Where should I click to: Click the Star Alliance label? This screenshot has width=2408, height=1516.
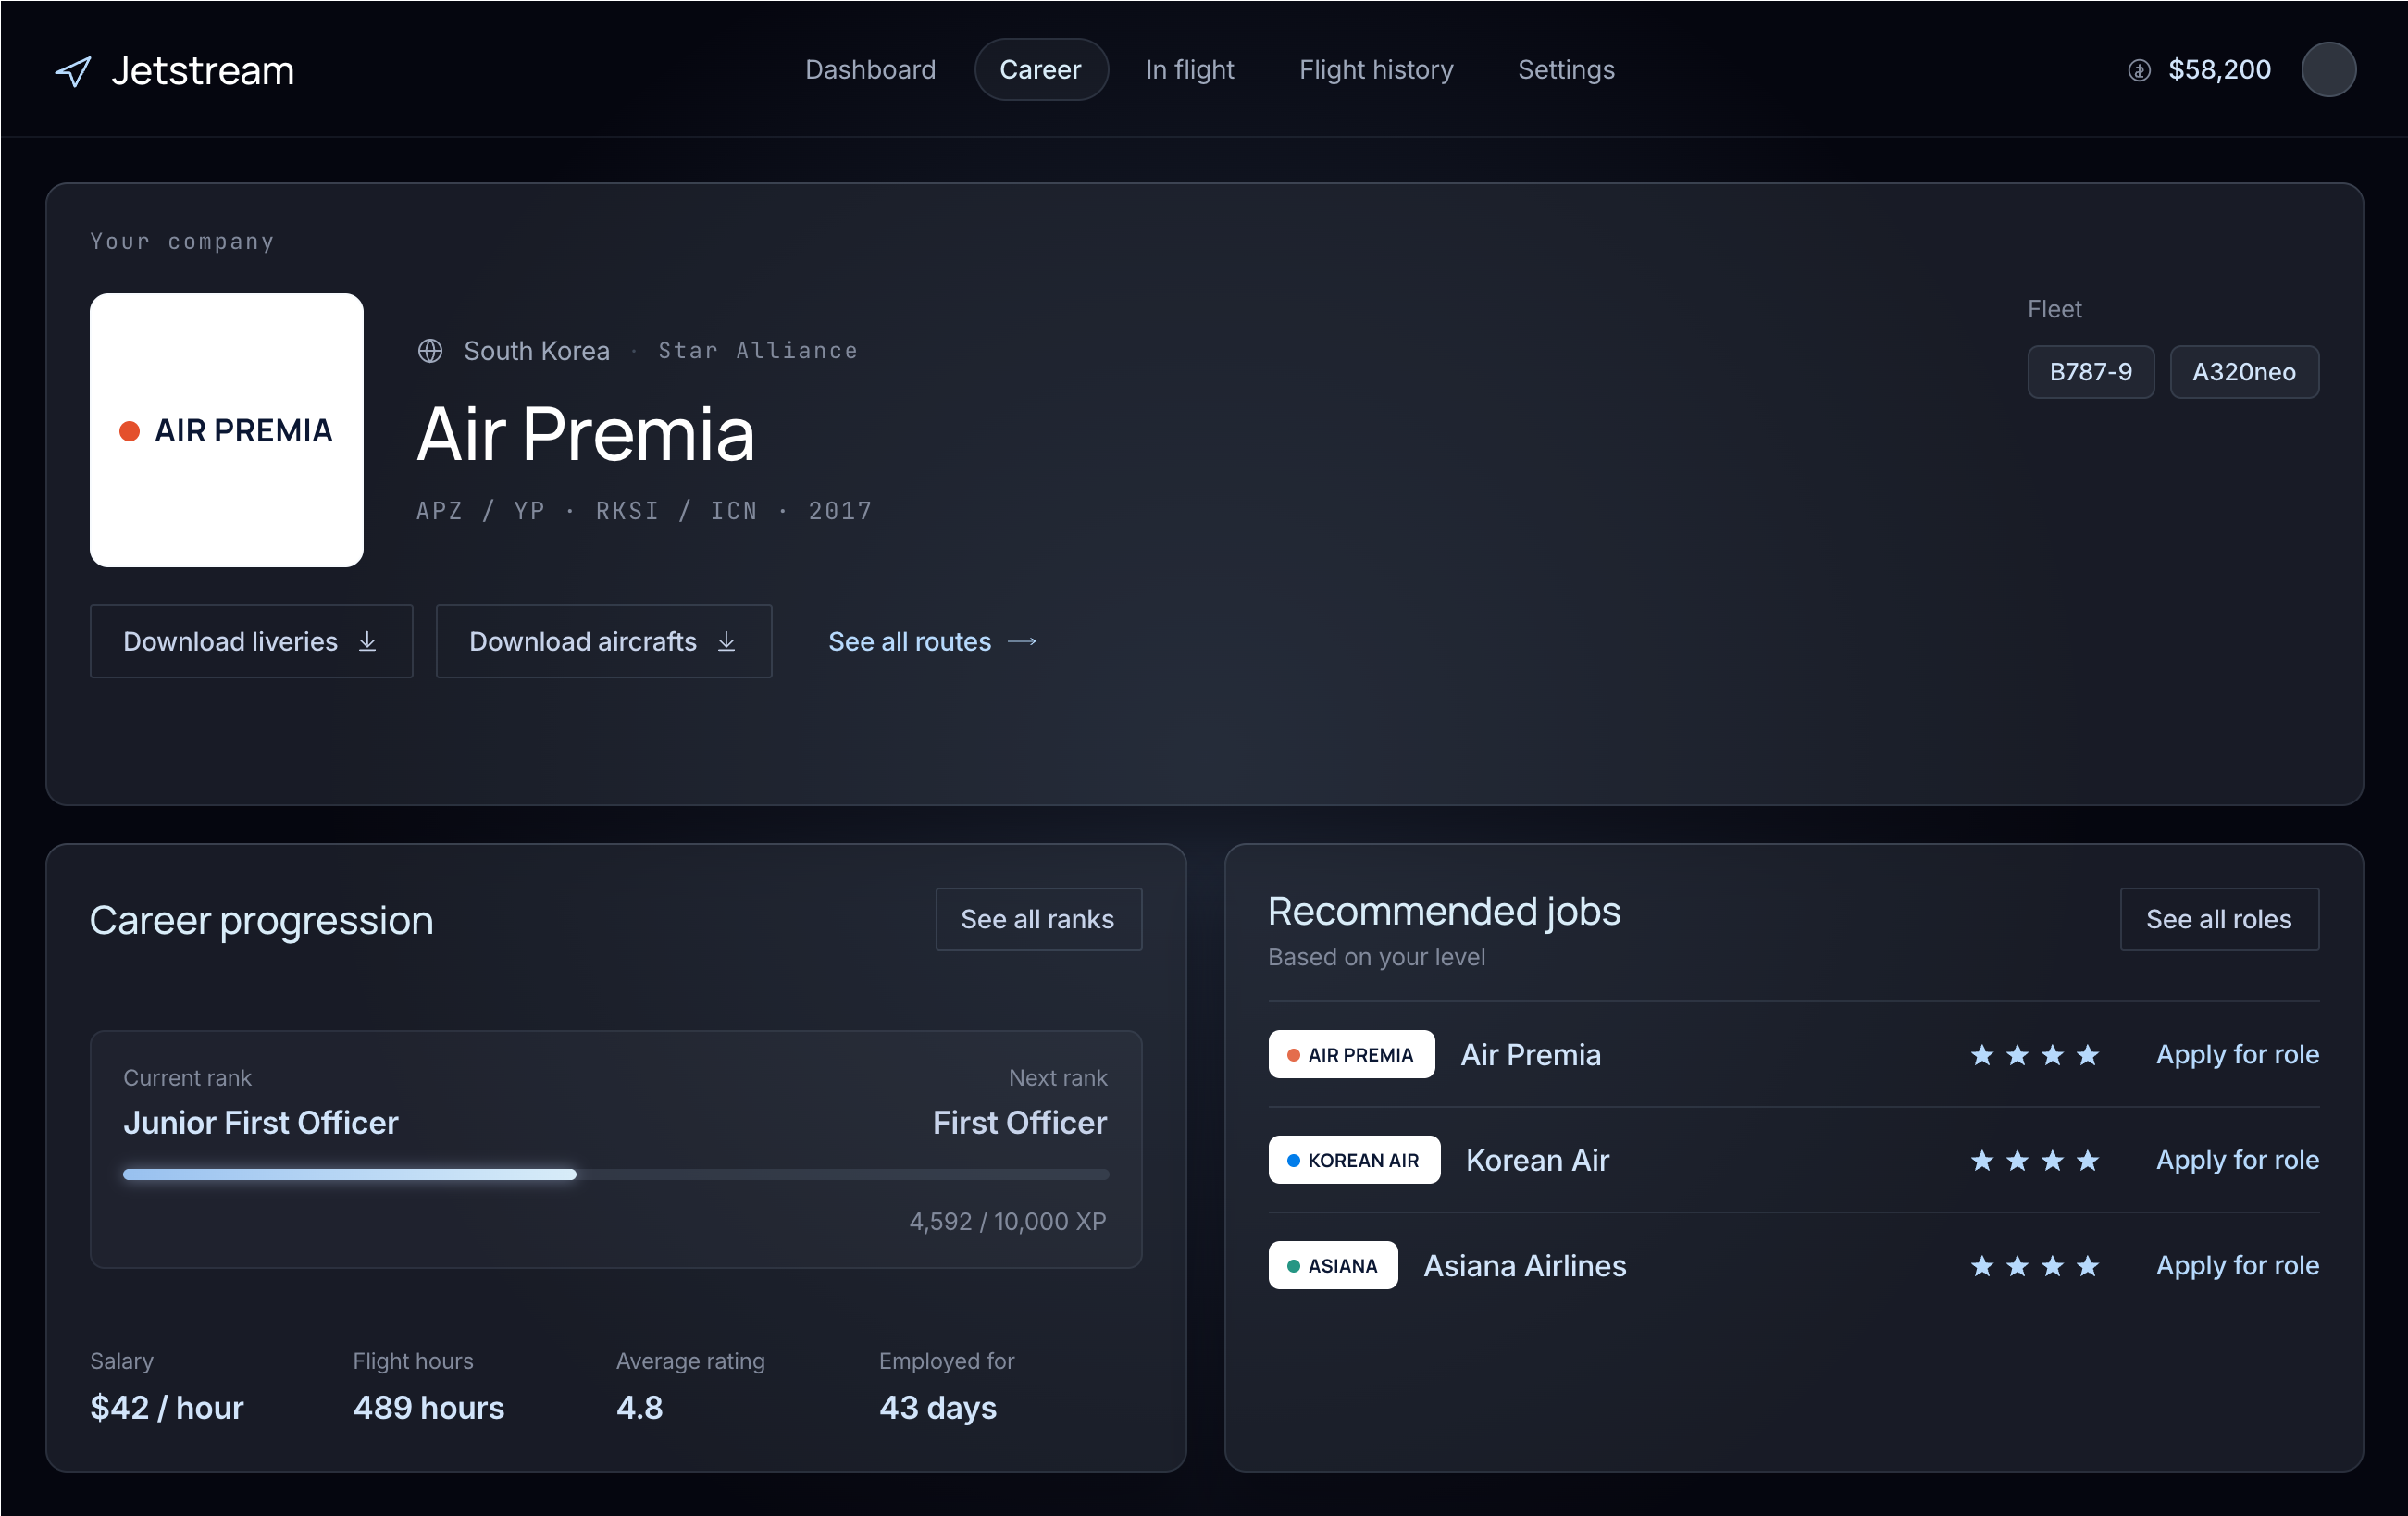(x=758, y=351)
